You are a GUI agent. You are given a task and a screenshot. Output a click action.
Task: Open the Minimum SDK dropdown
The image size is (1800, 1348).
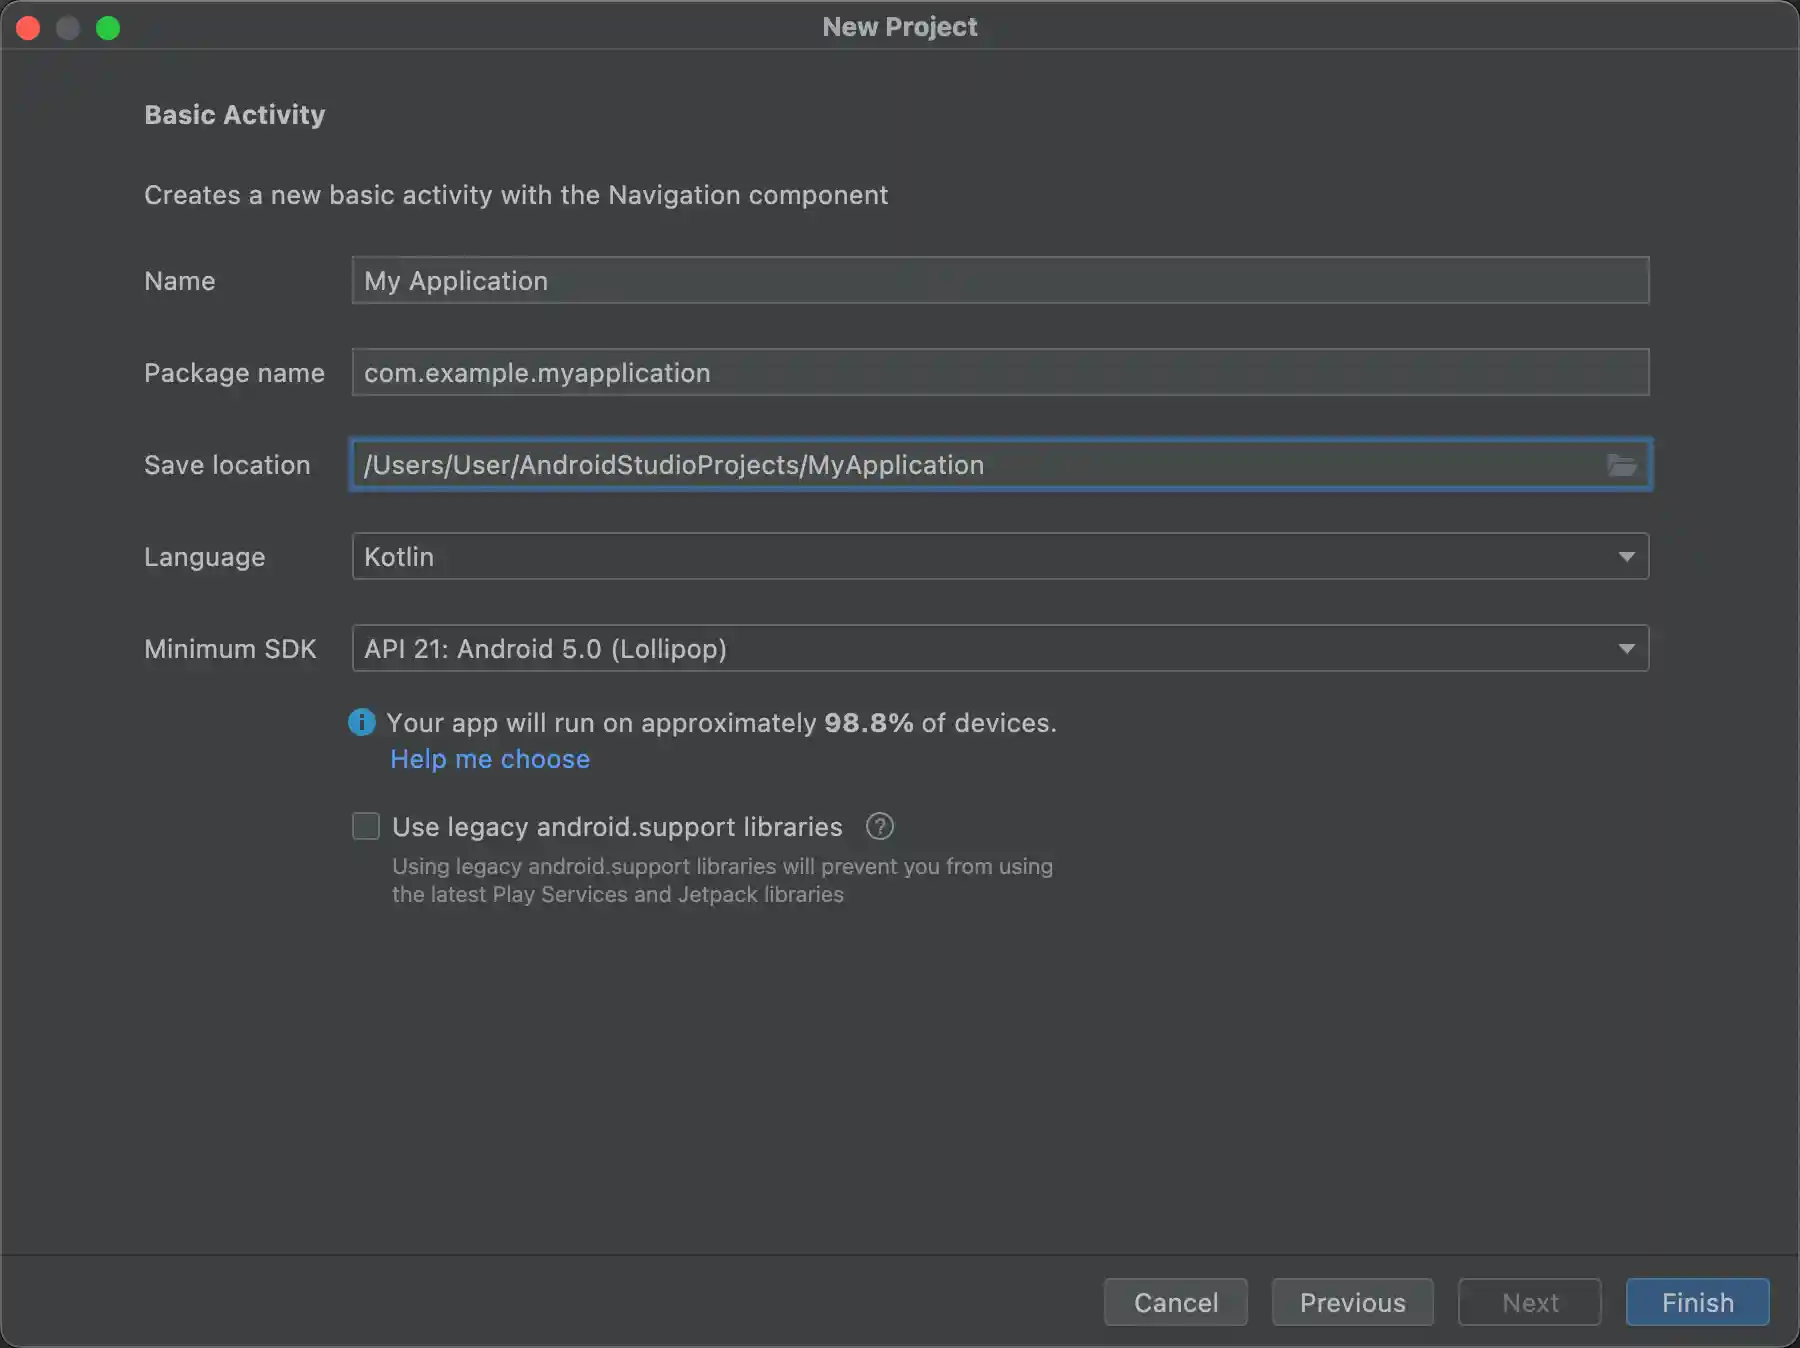1000,648
